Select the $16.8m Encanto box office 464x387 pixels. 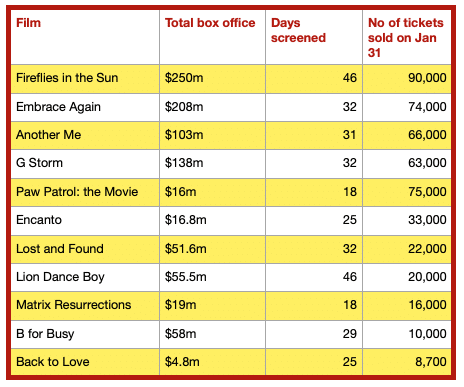tap(186, 220)
